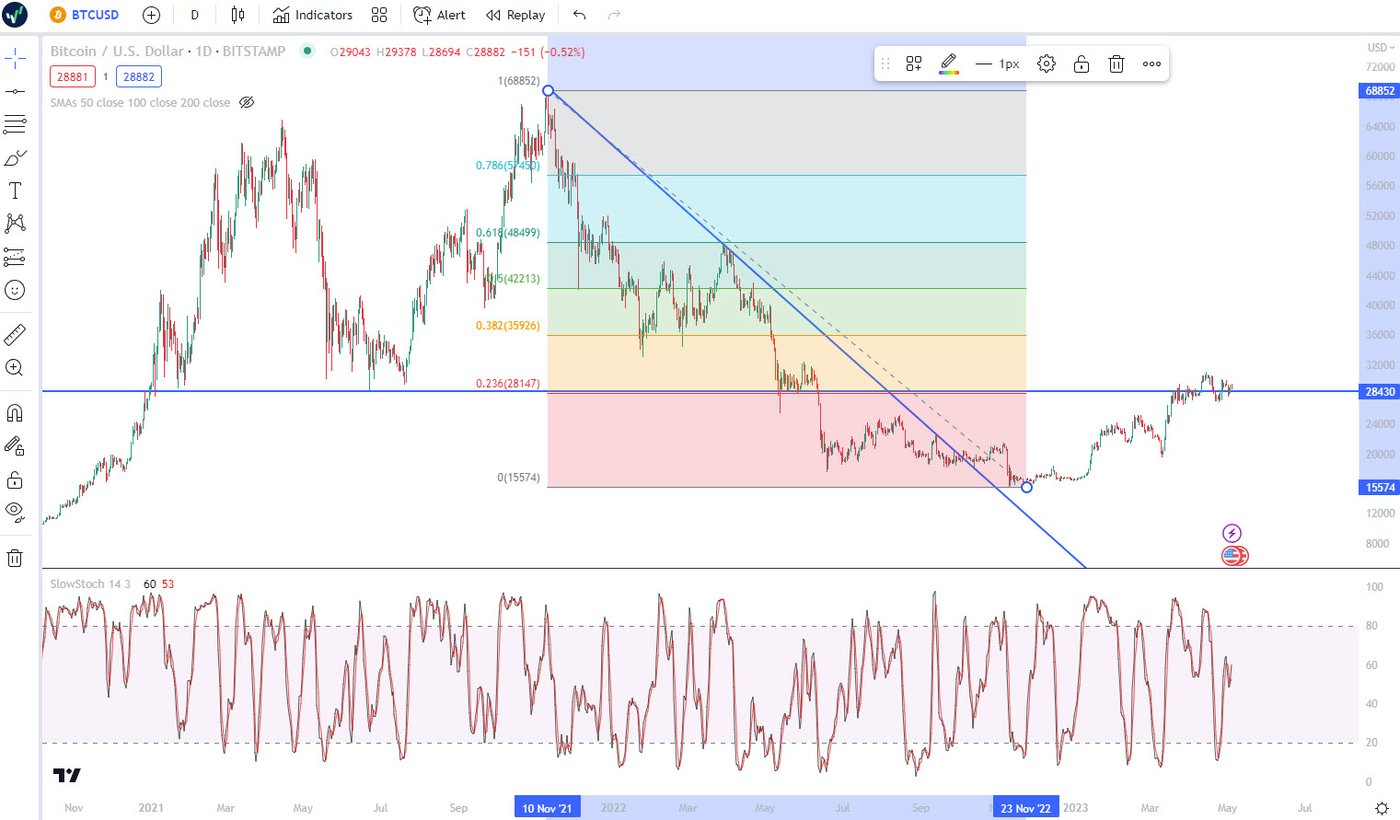Screen dimensions: 1400x820
Task: Select the Trend Line drawing tool
Action: pyautogui.click(x=15, y=91)
